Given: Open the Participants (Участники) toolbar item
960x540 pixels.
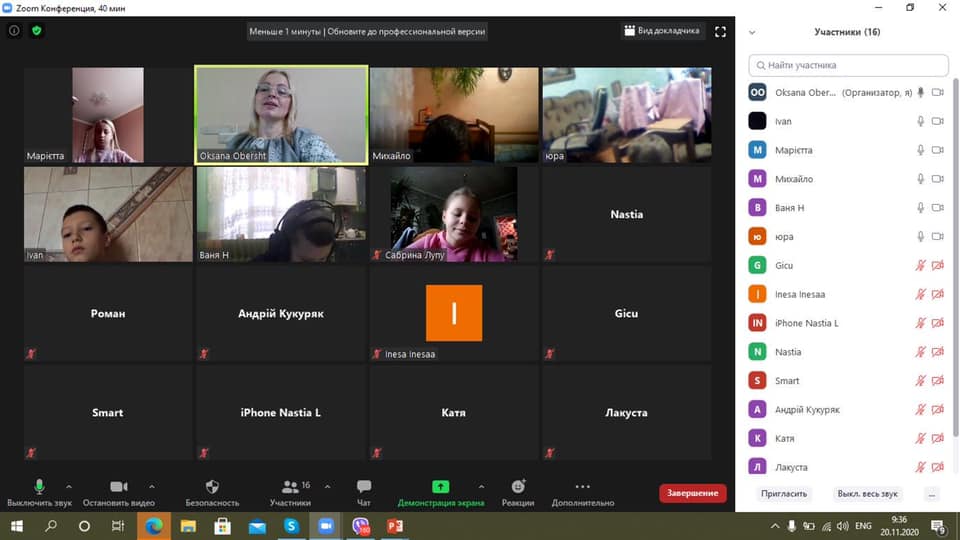Looking at the screenshot, I should tap(291, 487).
